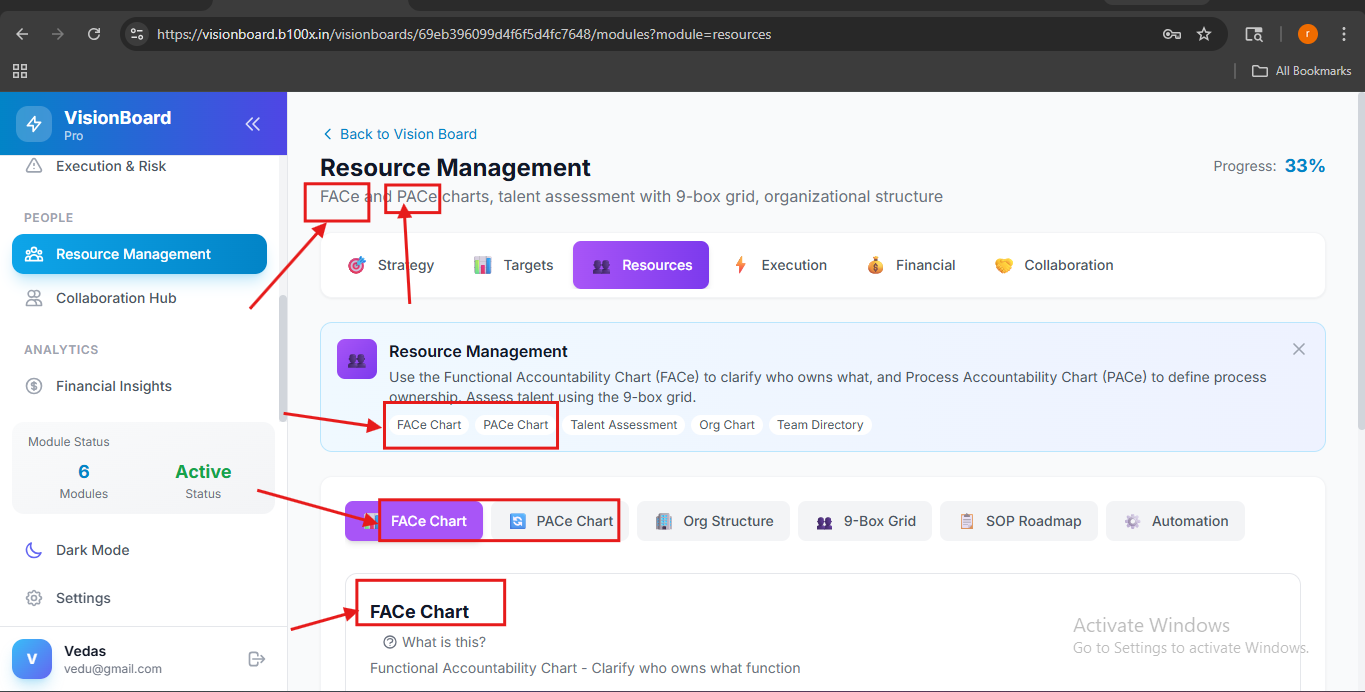Click the sidebar vertical scrollbar
This screenshot has width=1365, height=692.
click(283, 358)
